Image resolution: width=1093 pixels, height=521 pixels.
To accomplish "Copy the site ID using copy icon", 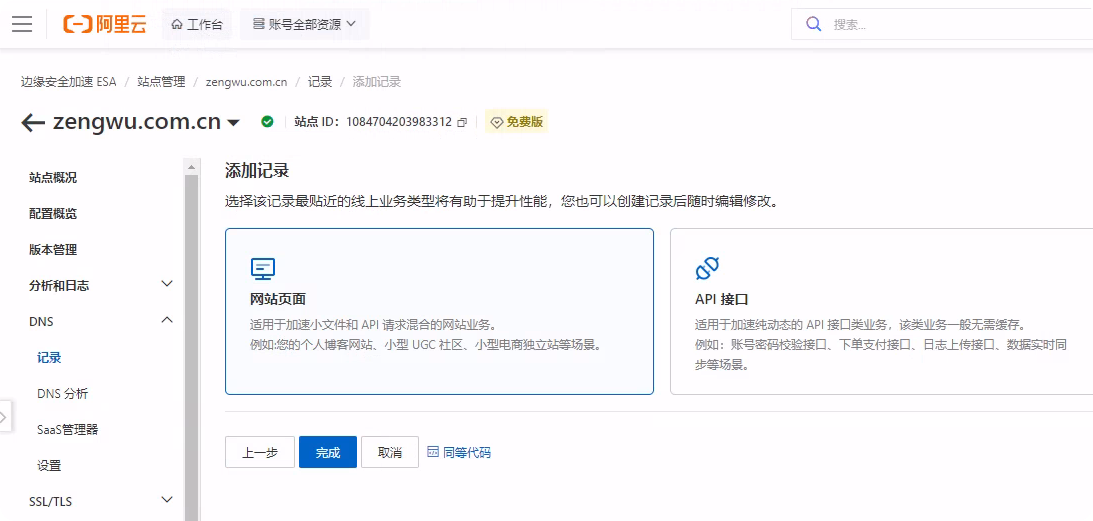I will coord(462,123).
